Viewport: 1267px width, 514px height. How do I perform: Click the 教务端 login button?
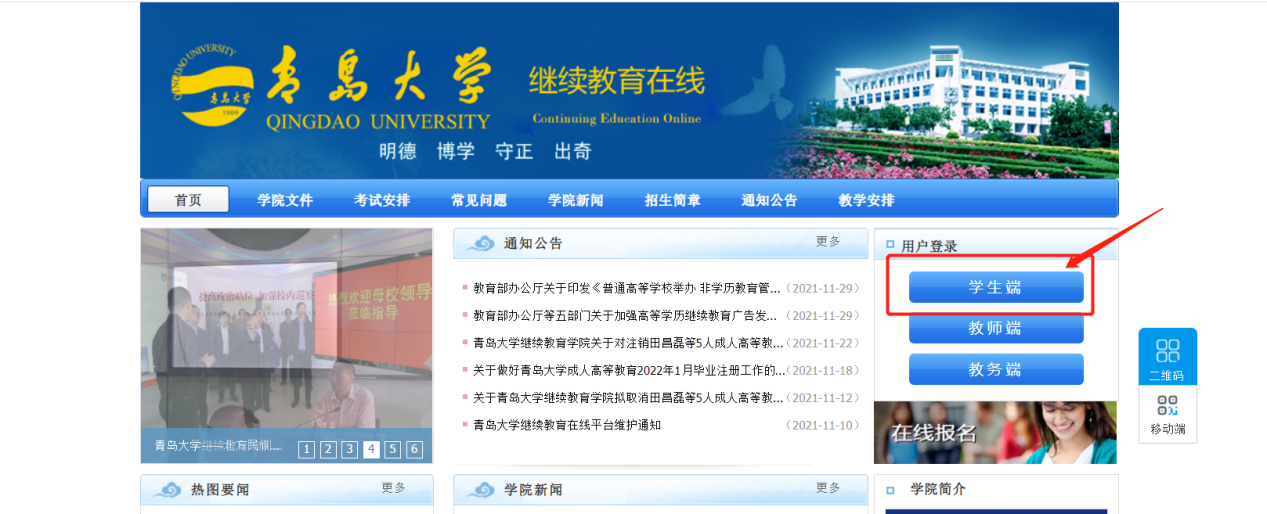(x=996, y=369)
